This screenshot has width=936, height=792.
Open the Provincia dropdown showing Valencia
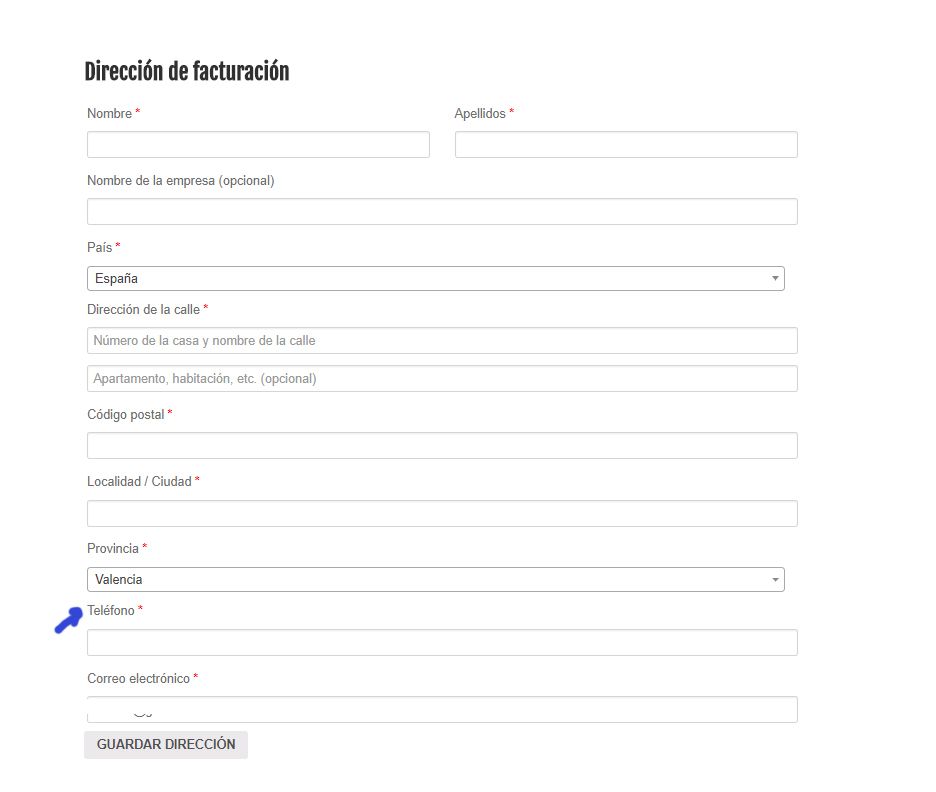tap(435, 580)
